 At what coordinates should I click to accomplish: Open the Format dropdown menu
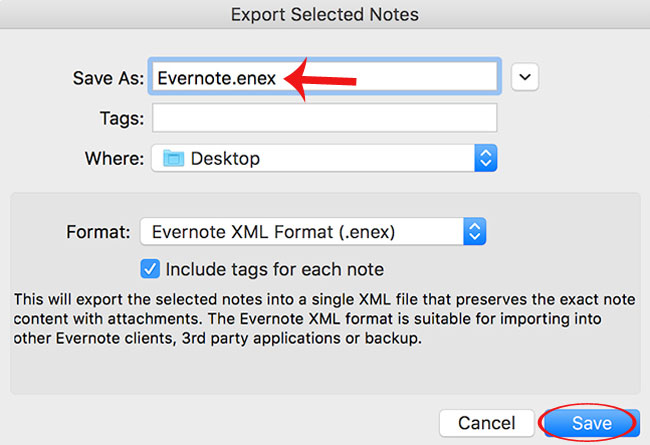(313, 231)
